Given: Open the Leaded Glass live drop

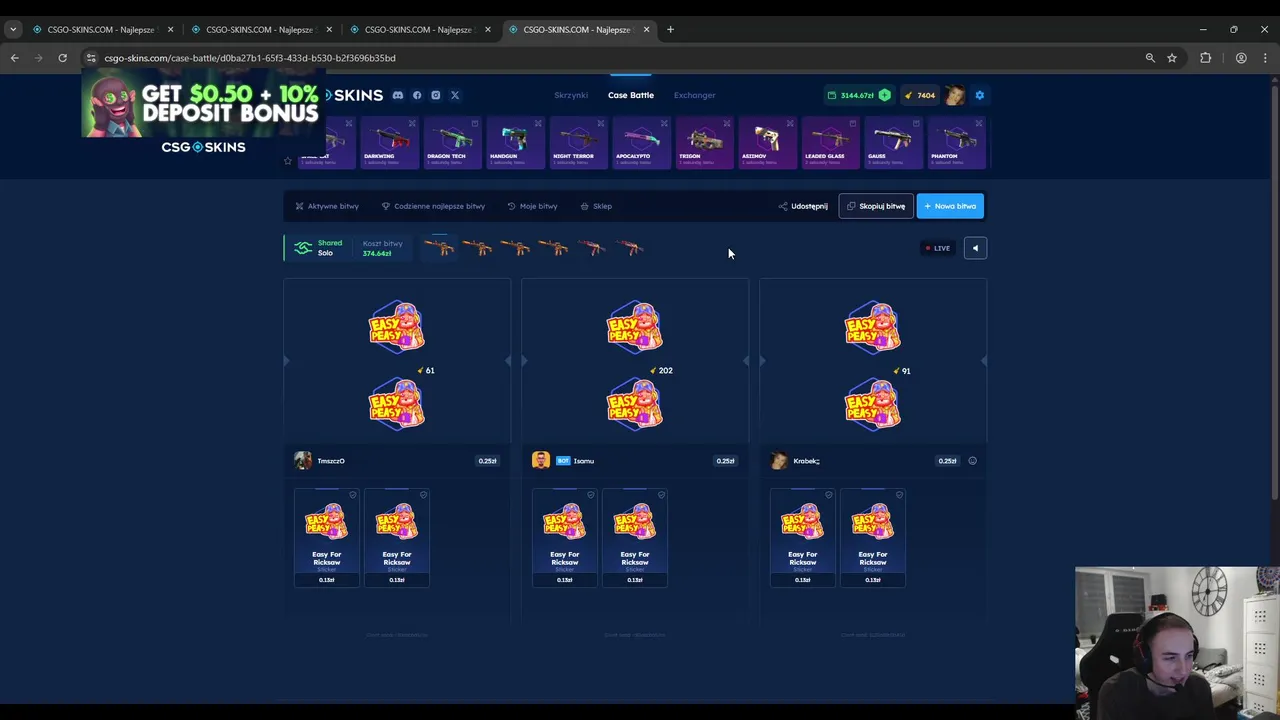Looking at the screenshot, I should pyautogui.click(x=831, y=142).
